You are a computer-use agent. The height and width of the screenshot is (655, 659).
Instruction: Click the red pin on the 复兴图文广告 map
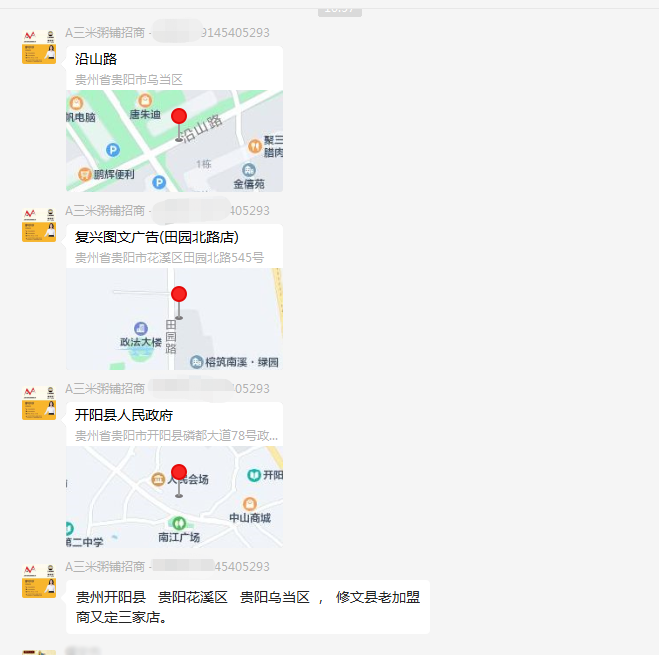(179, 296)
